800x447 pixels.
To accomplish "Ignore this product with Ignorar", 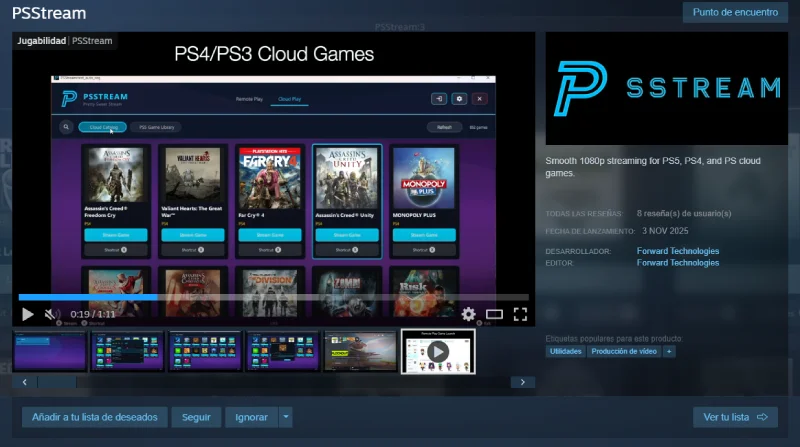I will tap(250, 417).
